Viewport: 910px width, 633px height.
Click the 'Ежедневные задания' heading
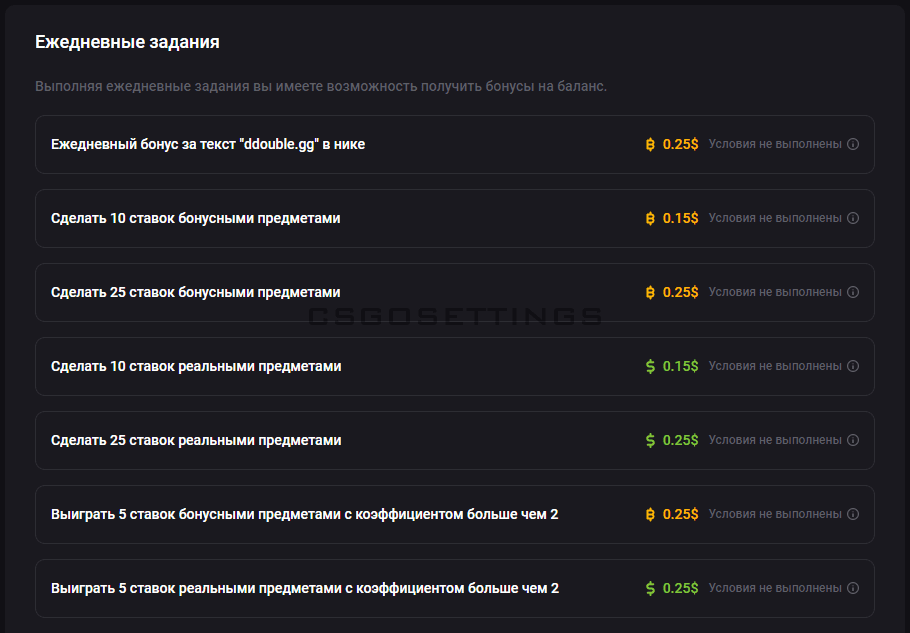[127, 42]
